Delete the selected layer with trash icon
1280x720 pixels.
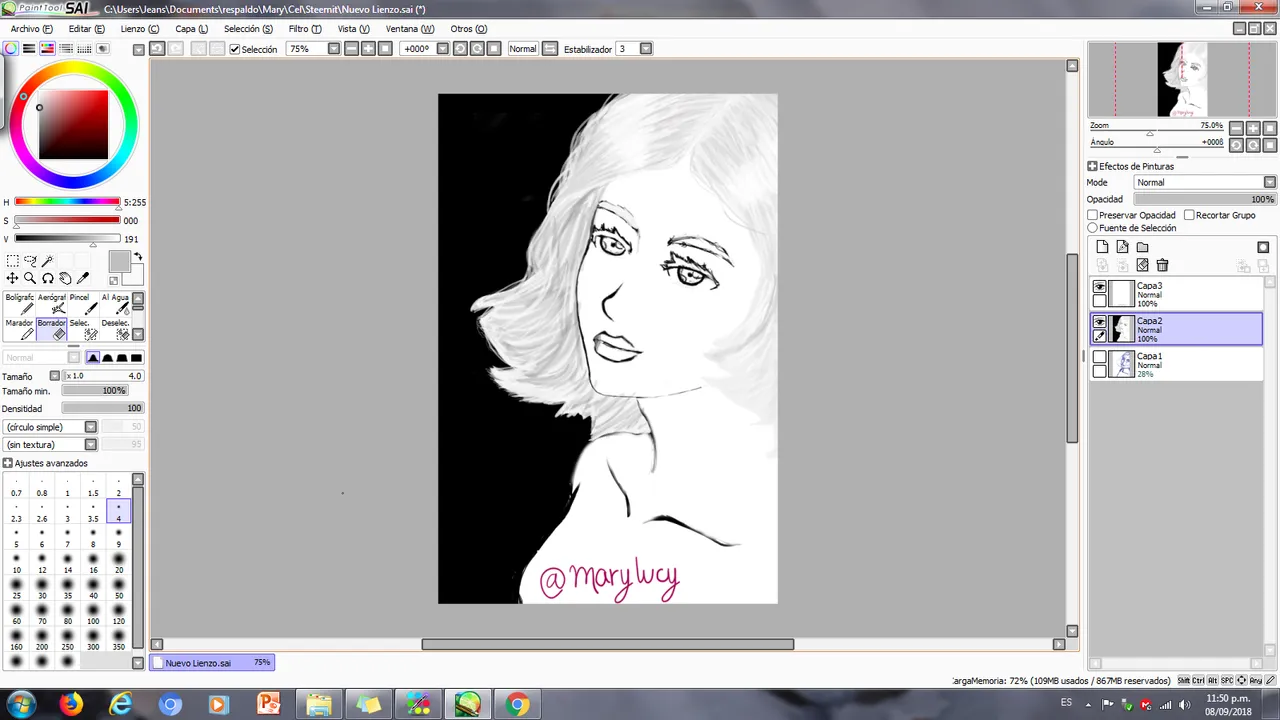(x=1162, y=265)
